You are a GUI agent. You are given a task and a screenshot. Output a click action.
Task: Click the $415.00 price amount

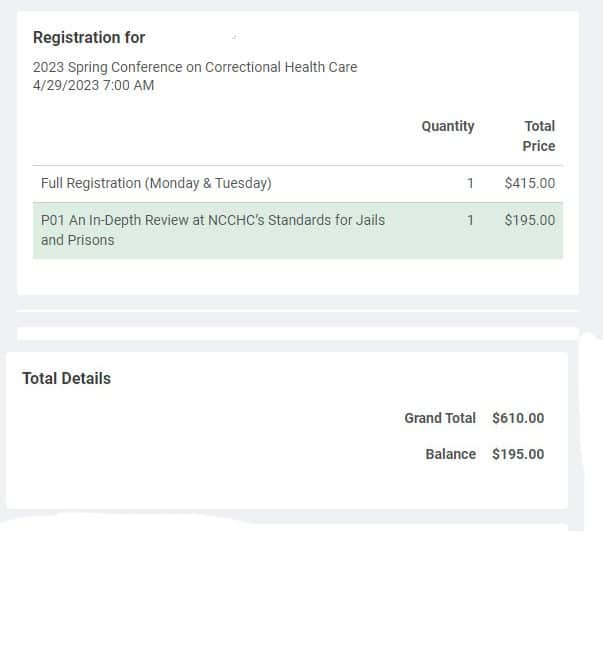click(530, 183)
